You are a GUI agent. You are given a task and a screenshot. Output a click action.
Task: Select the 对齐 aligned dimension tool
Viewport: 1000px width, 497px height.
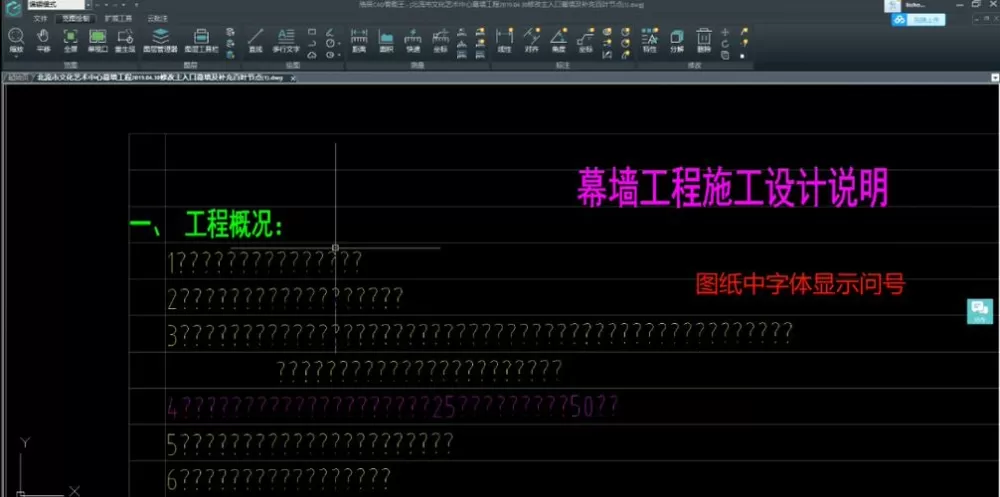coord(532,40)
